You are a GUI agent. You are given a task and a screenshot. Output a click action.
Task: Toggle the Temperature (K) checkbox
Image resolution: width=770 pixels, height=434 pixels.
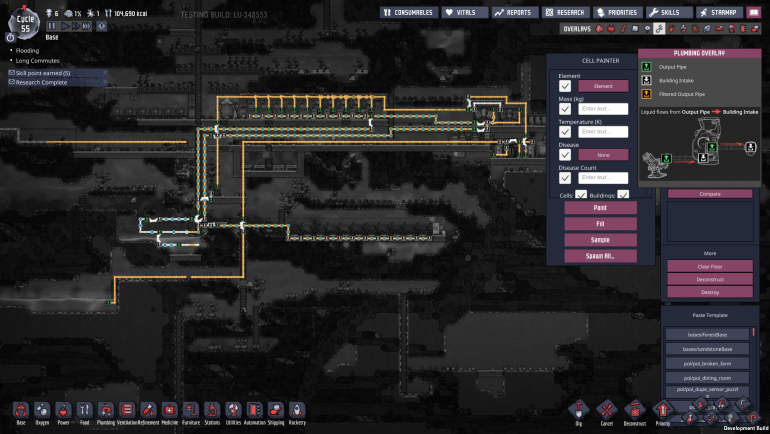tap(565, 132)
